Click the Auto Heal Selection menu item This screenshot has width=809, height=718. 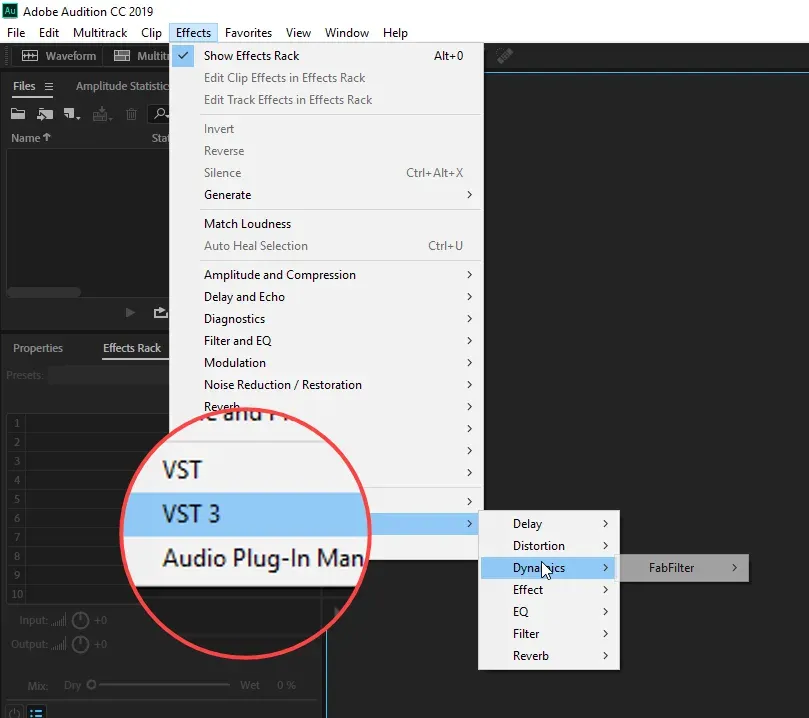pos(326,246)
